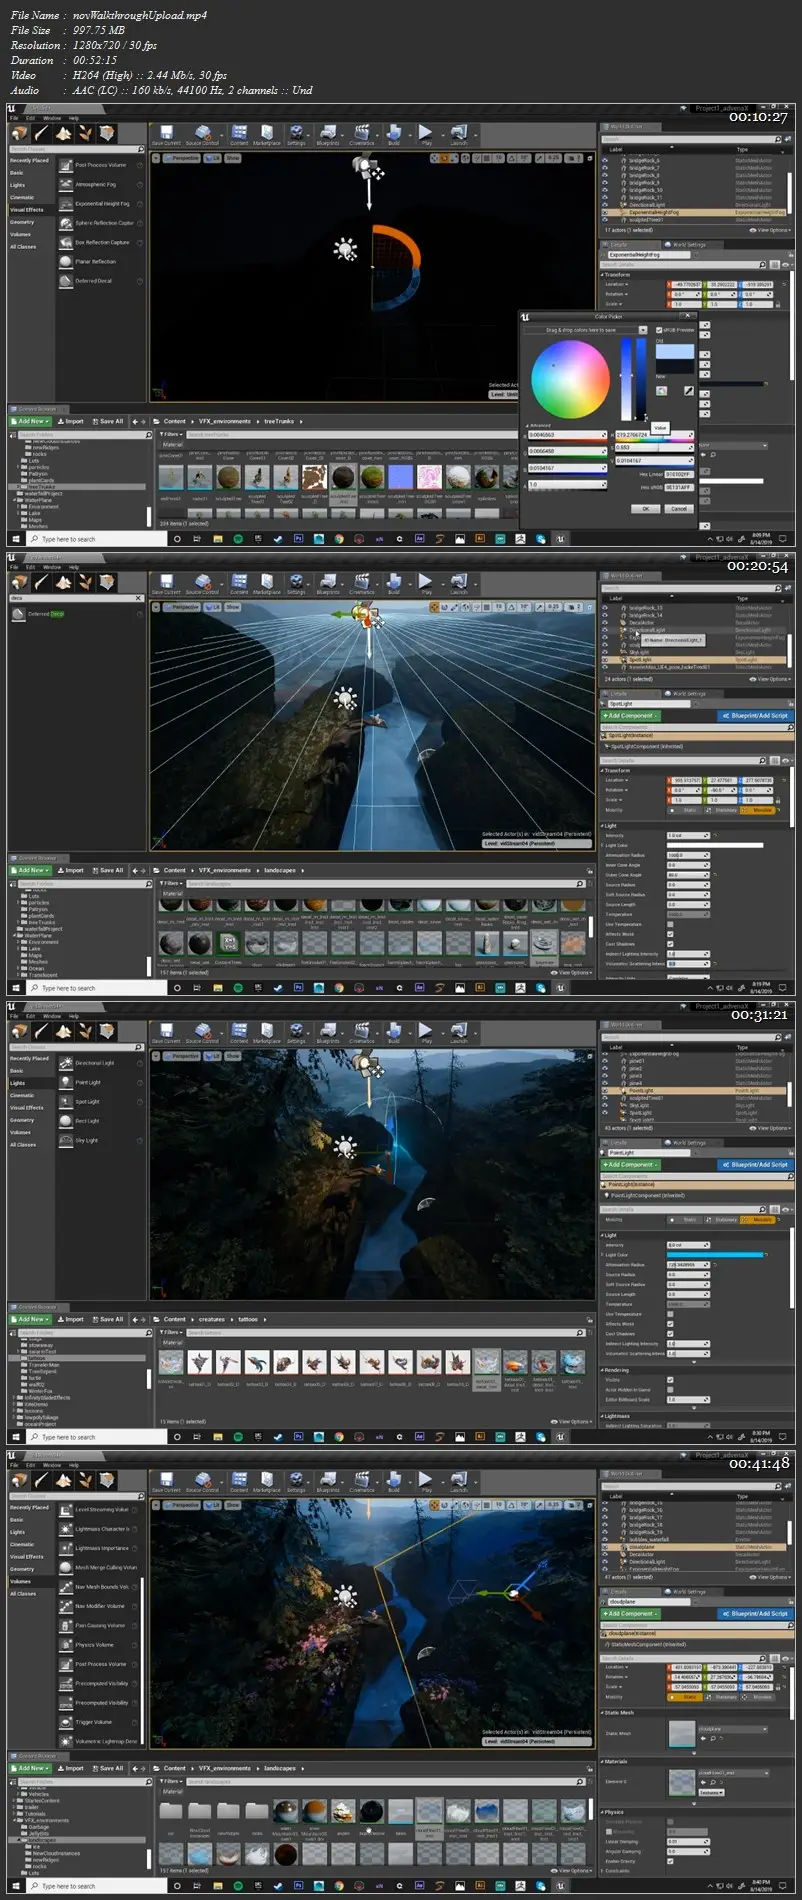Choose the Sky Light actor icon
Viewport: 802px width, 1900px height.
pos(66,1140)
